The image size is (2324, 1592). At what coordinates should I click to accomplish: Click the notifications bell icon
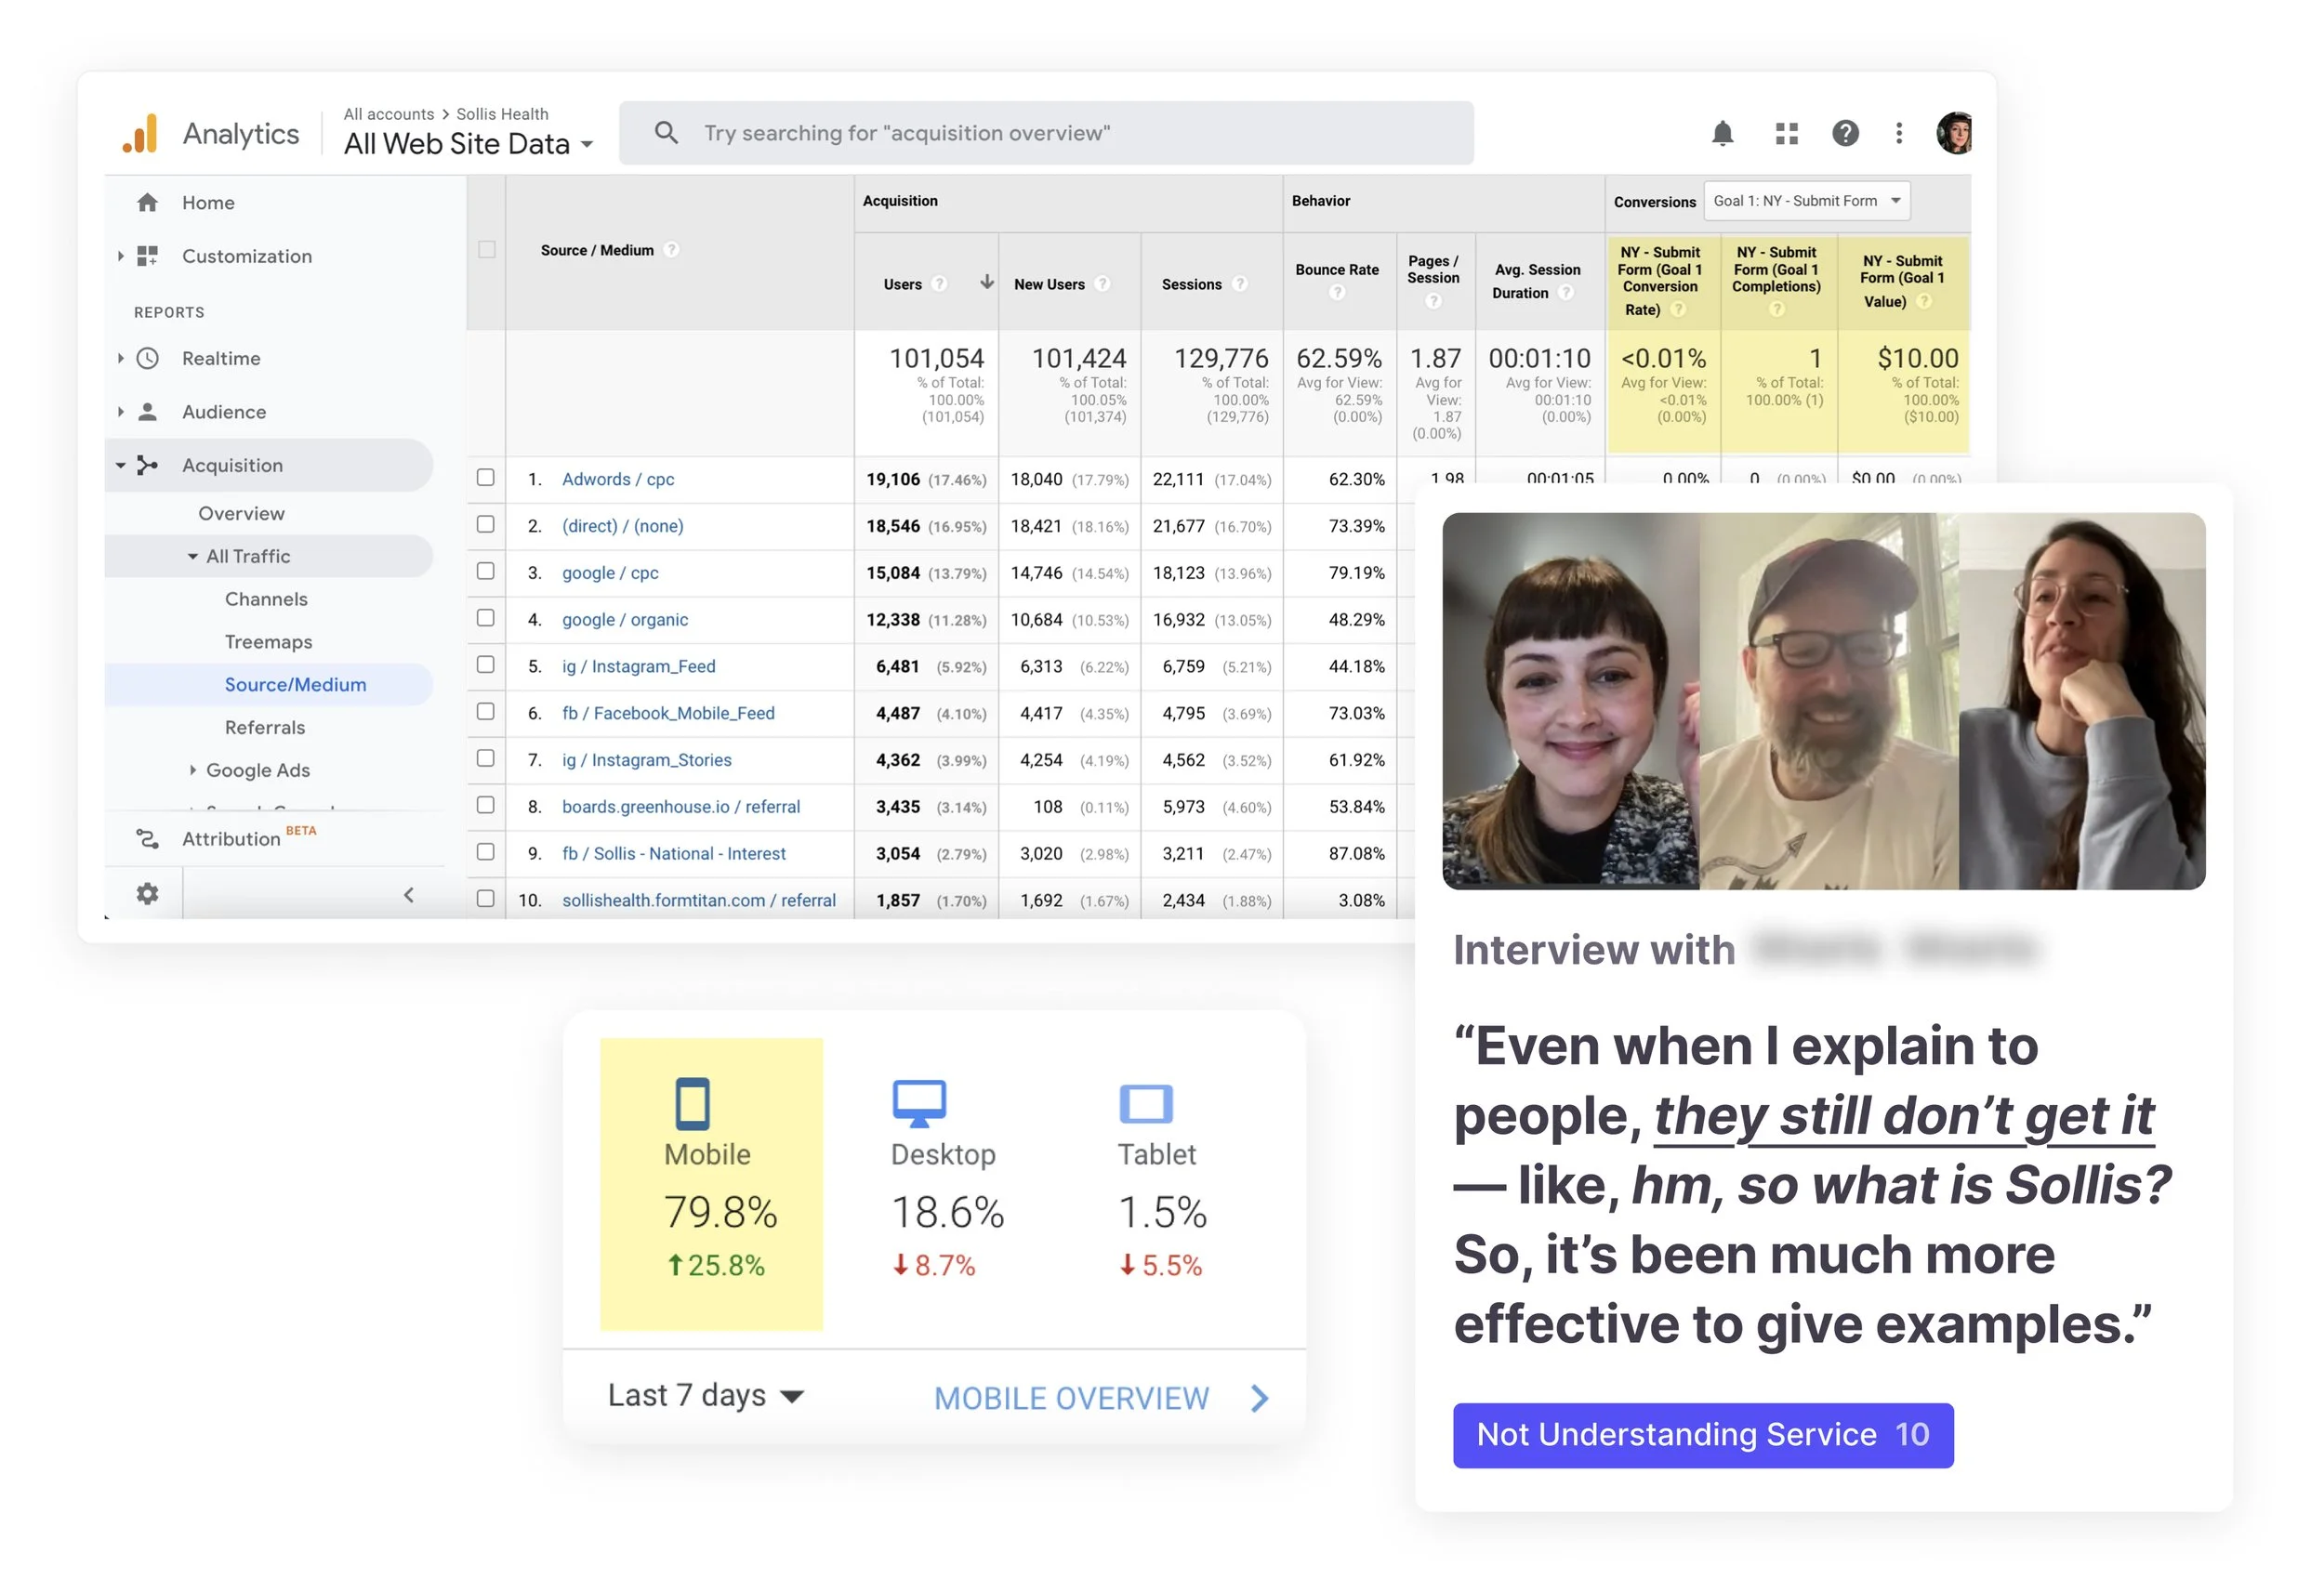coord(1721,133)
